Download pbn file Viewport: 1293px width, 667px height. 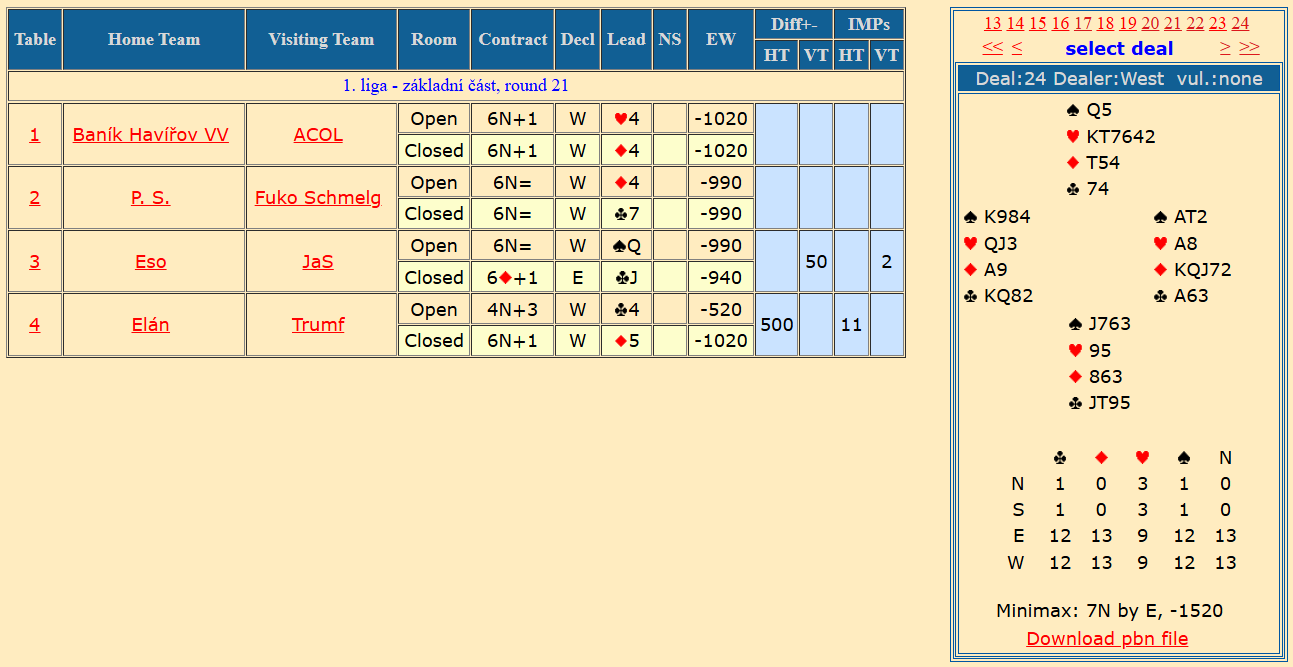pos(1107,638)
